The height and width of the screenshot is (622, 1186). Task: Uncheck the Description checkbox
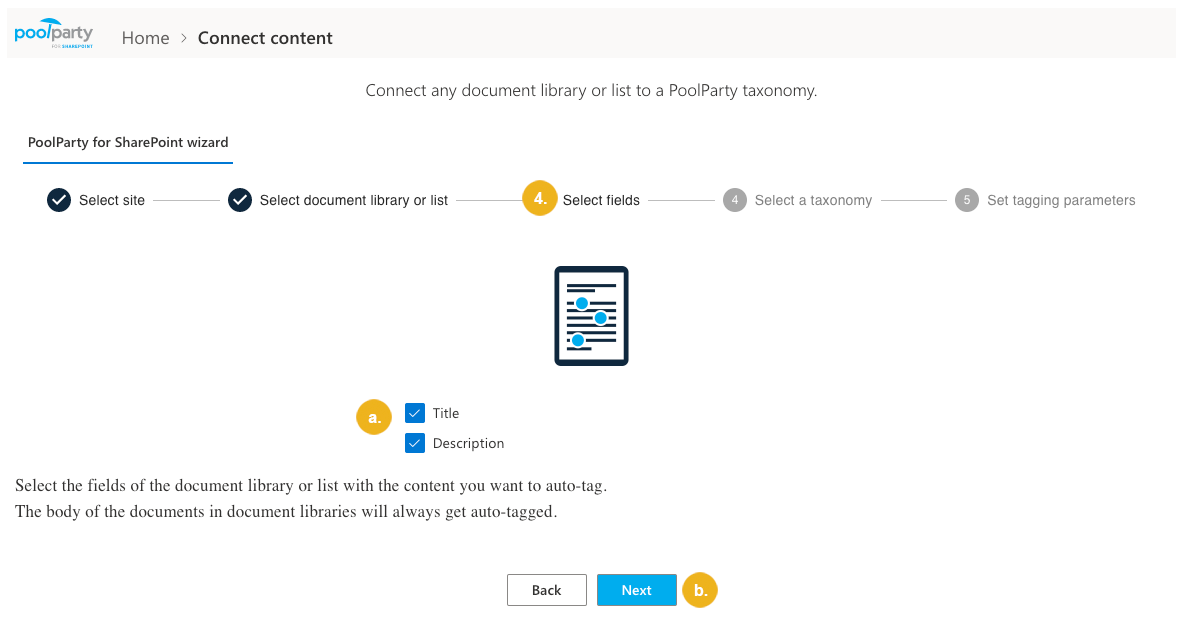[x=415, y=443]
